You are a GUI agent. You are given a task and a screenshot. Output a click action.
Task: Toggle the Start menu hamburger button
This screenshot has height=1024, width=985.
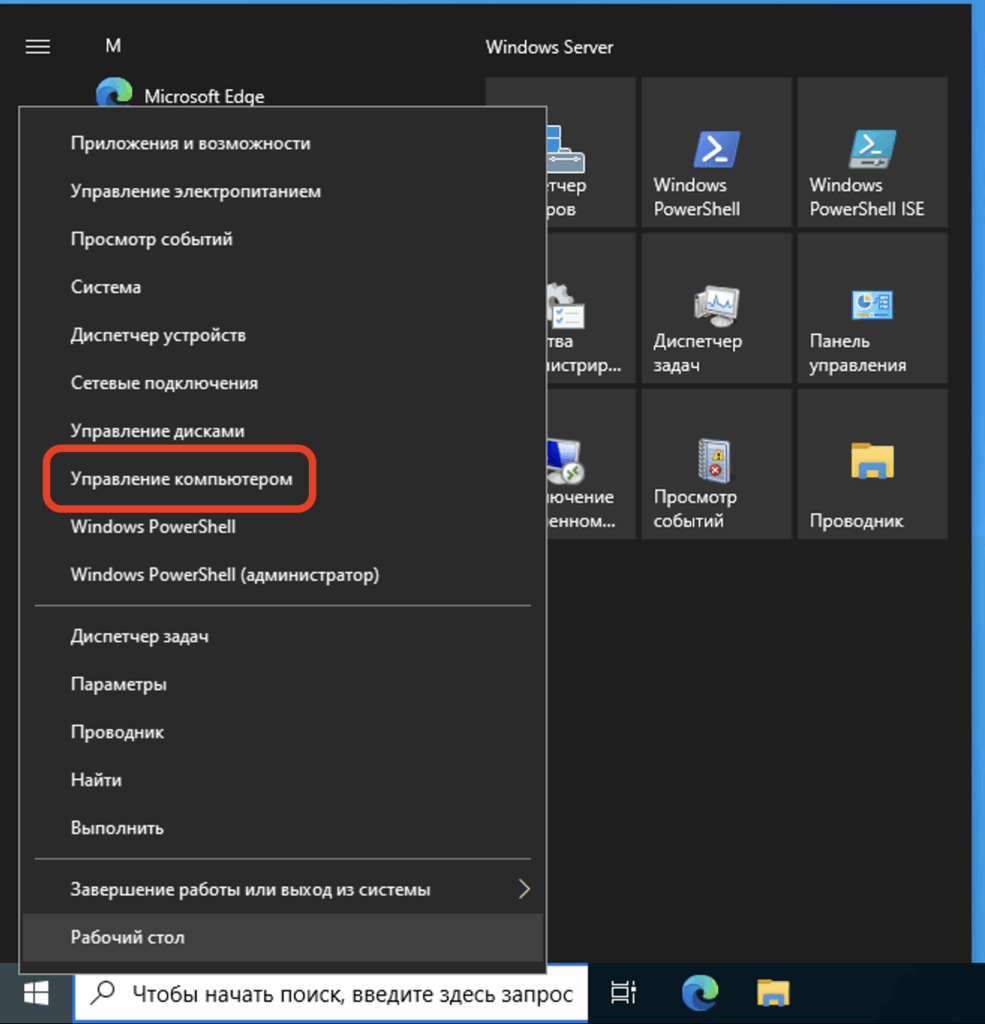[x=38, y=46]
